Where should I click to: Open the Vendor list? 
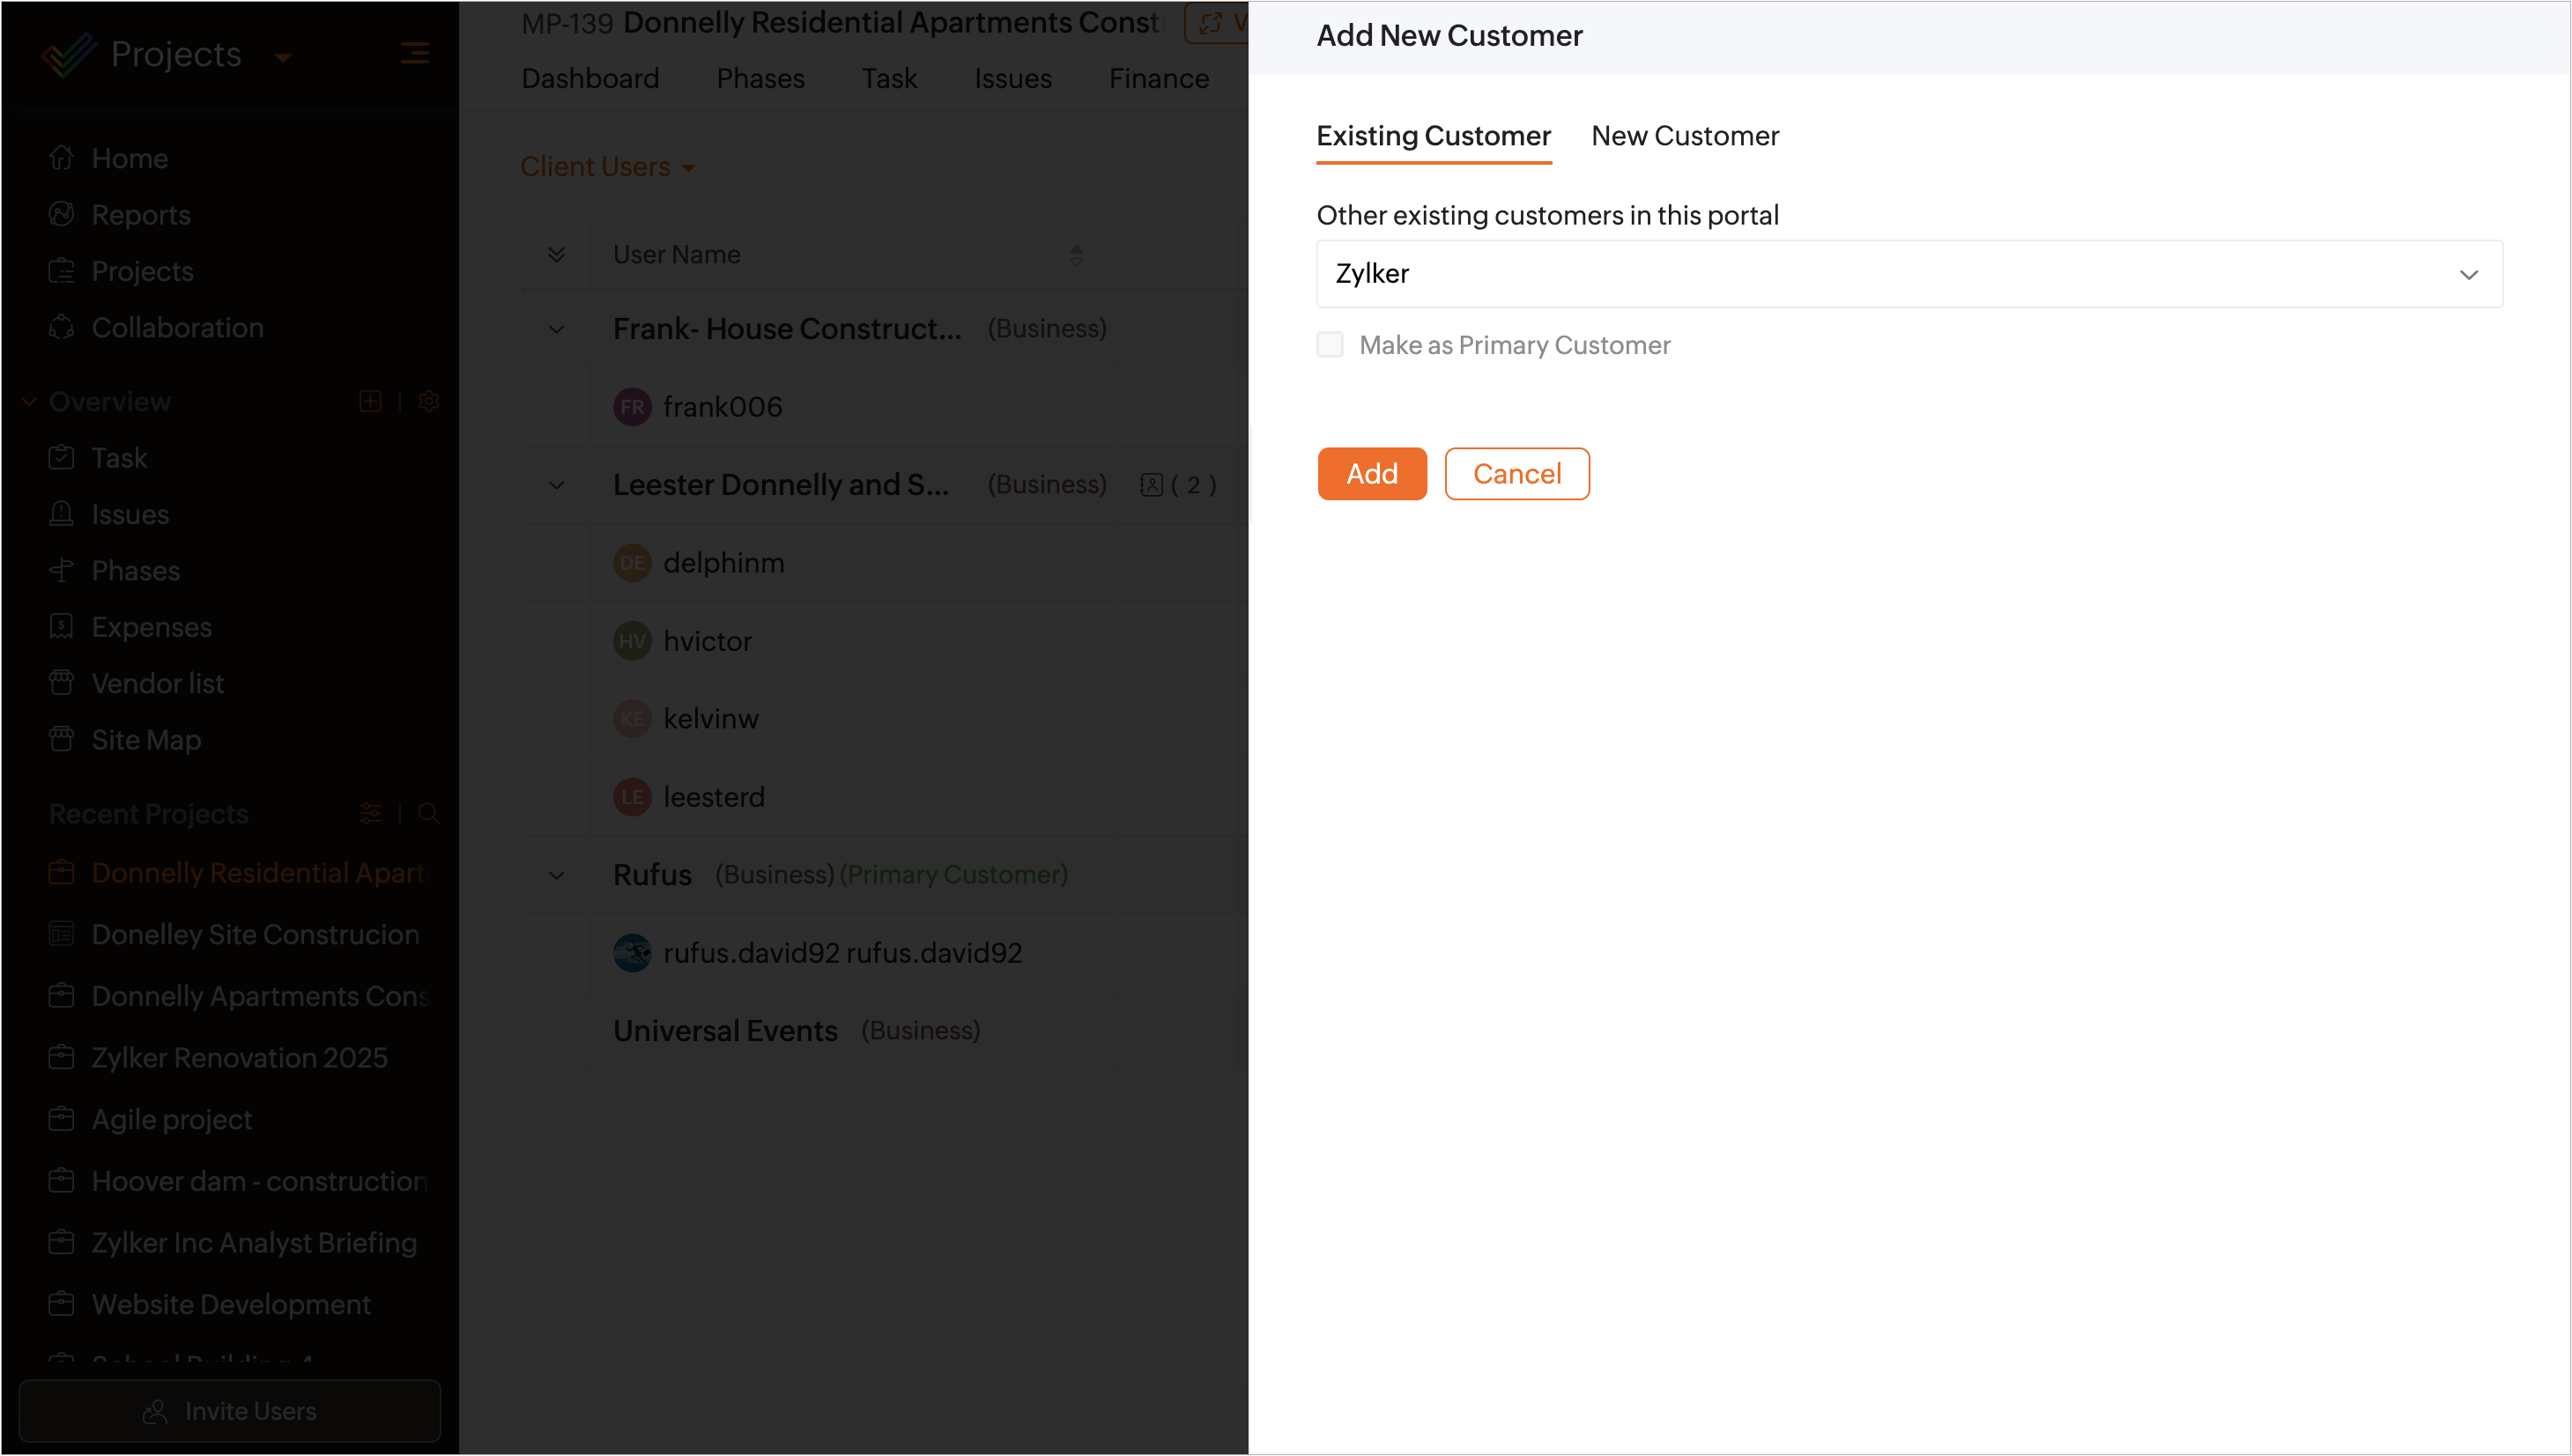point(157,683)
